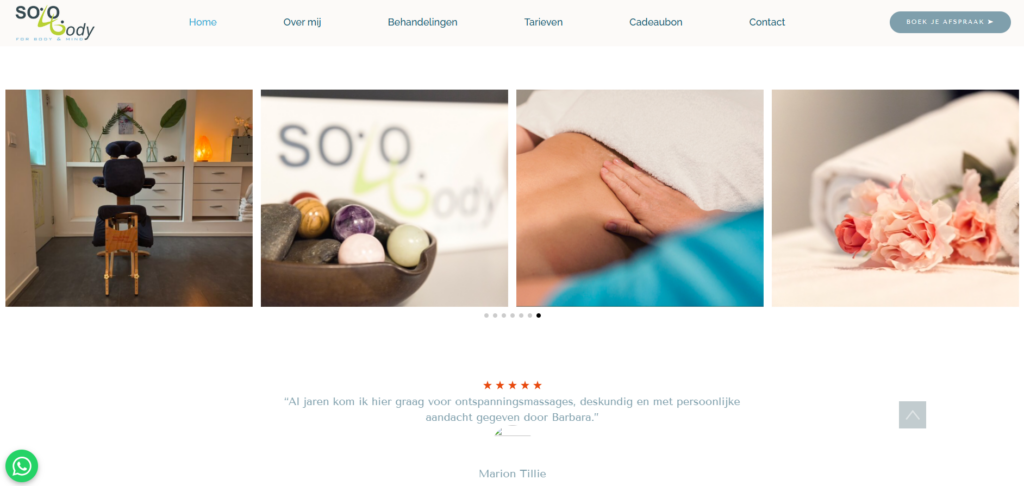Screen dimensions: 1024x486
Task: Select the last active carousel dot
Action: coord(539,316)
